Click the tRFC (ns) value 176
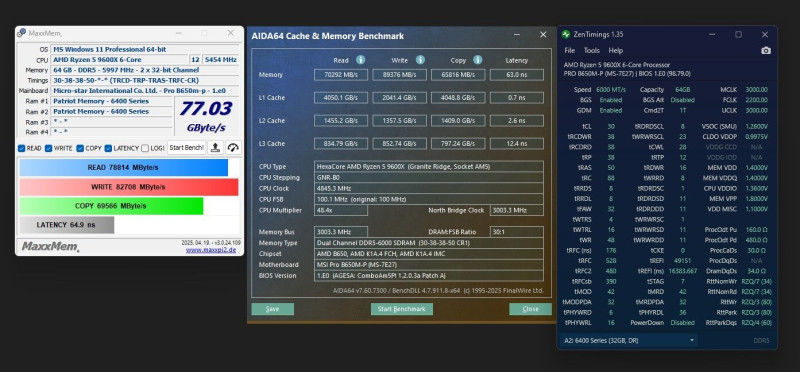The height and width of the screenshot is (372, 800). (x=611, y=250)
